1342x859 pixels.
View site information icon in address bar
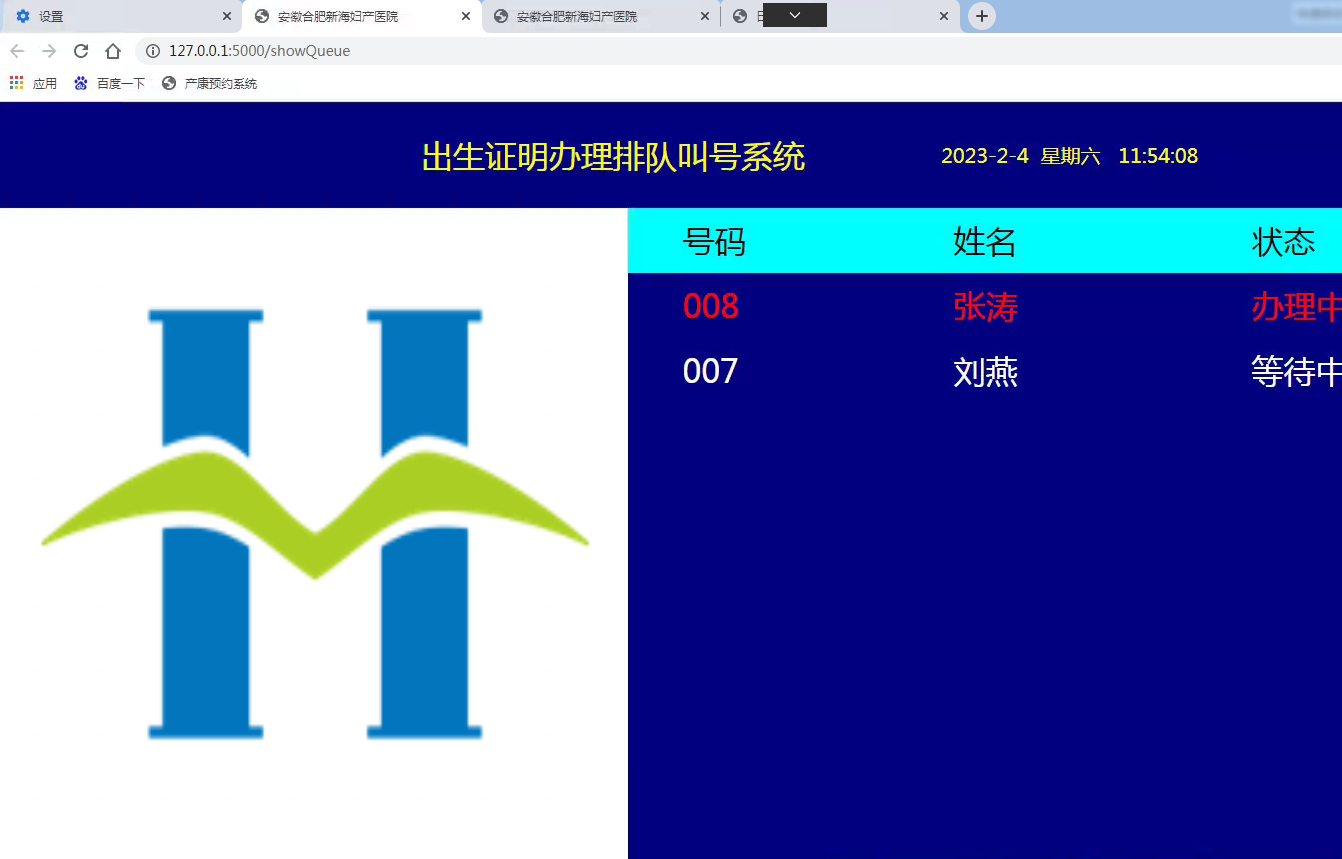pyautogui.click(x=153, y=51)
